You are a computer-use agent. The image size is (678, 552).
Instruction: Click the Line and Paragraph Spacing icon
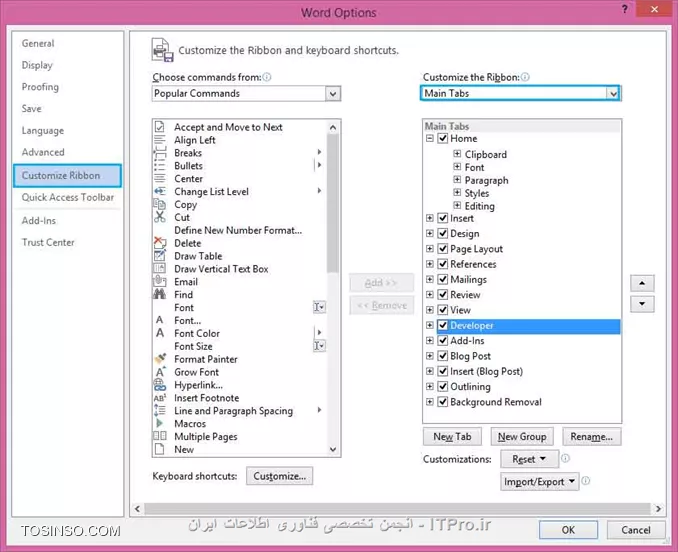pos(160,410)
